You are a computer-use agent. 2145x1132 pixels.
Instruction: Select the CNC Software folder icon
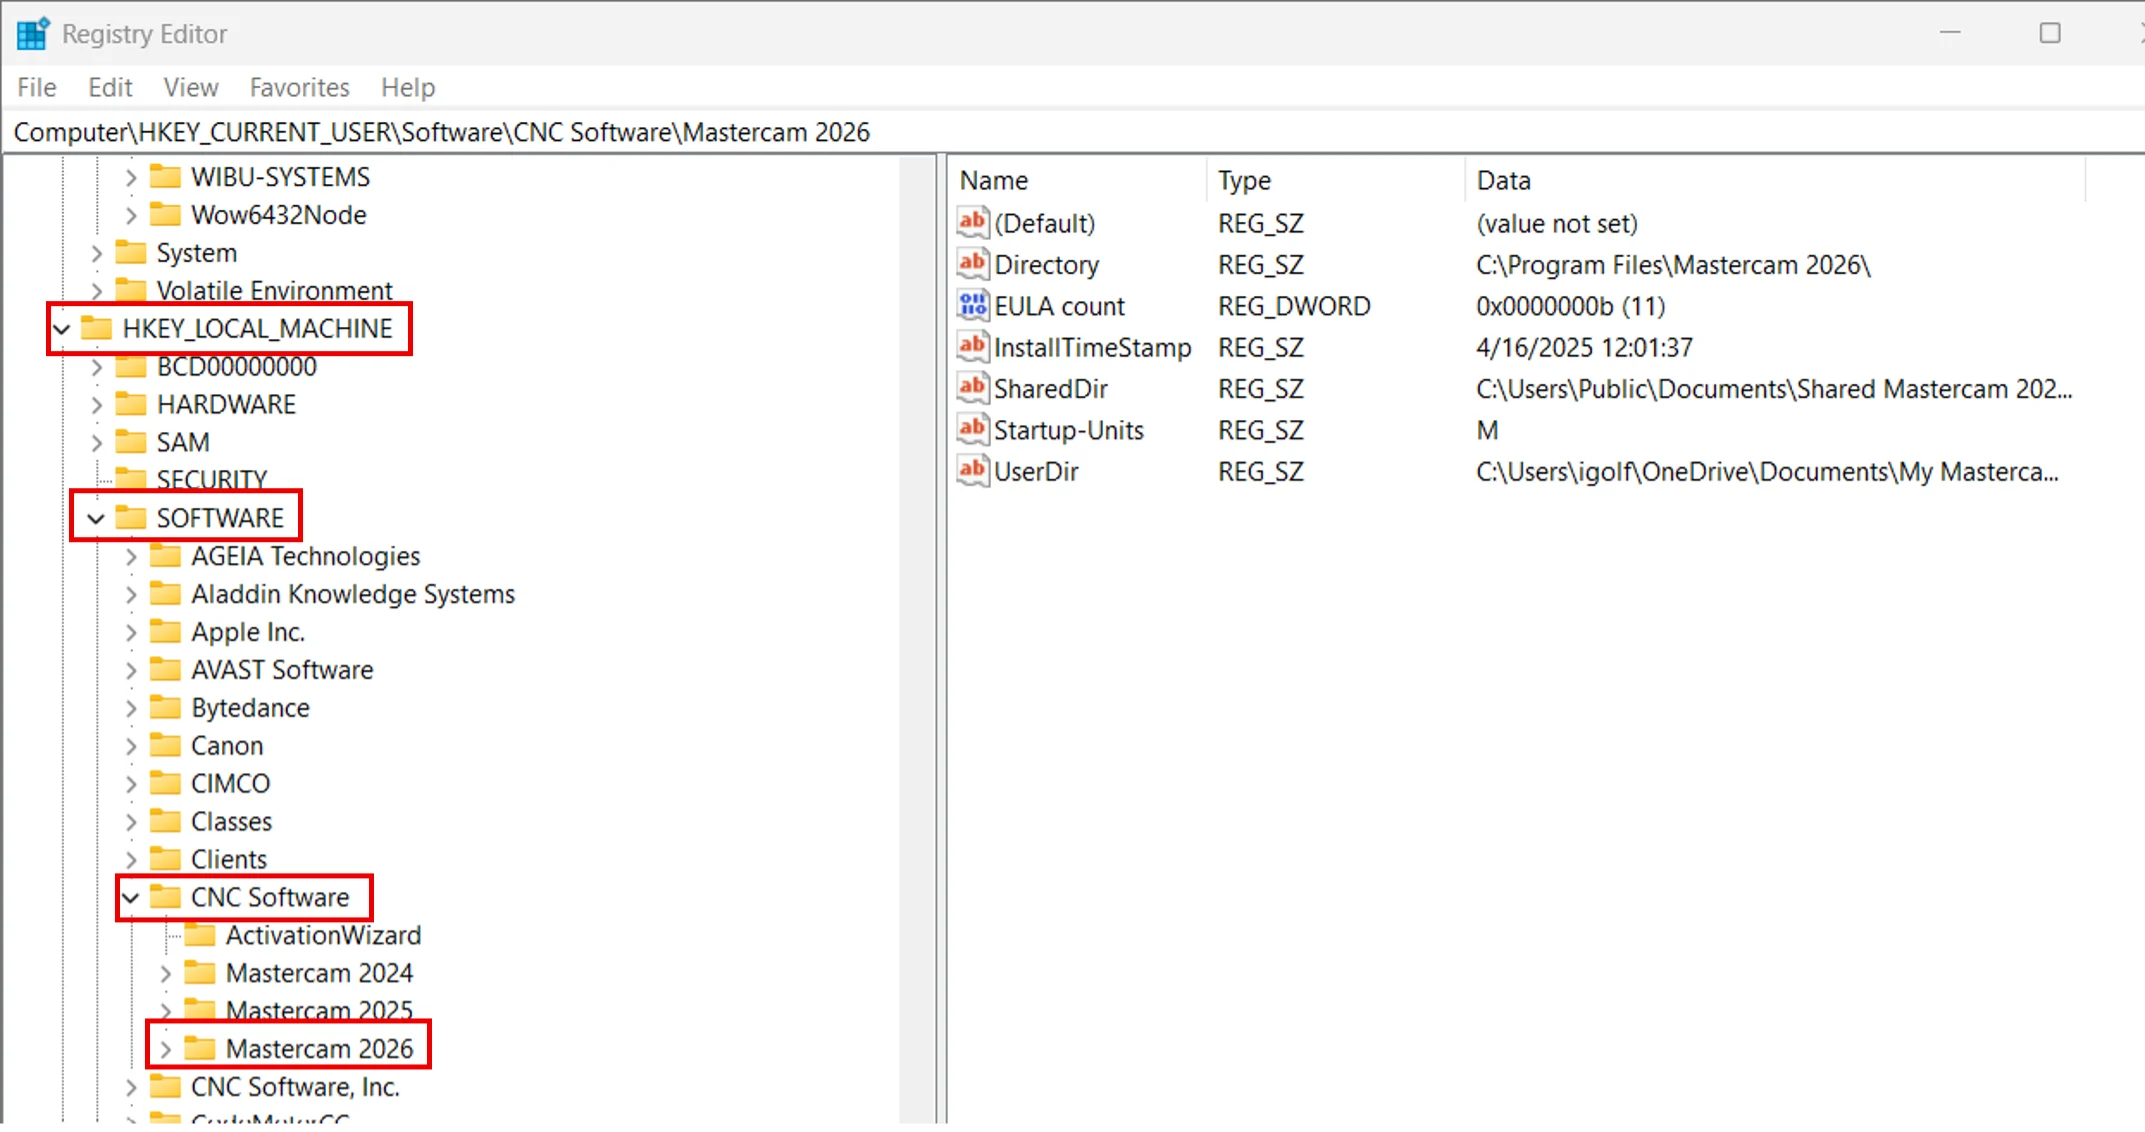tap(165, 897)
